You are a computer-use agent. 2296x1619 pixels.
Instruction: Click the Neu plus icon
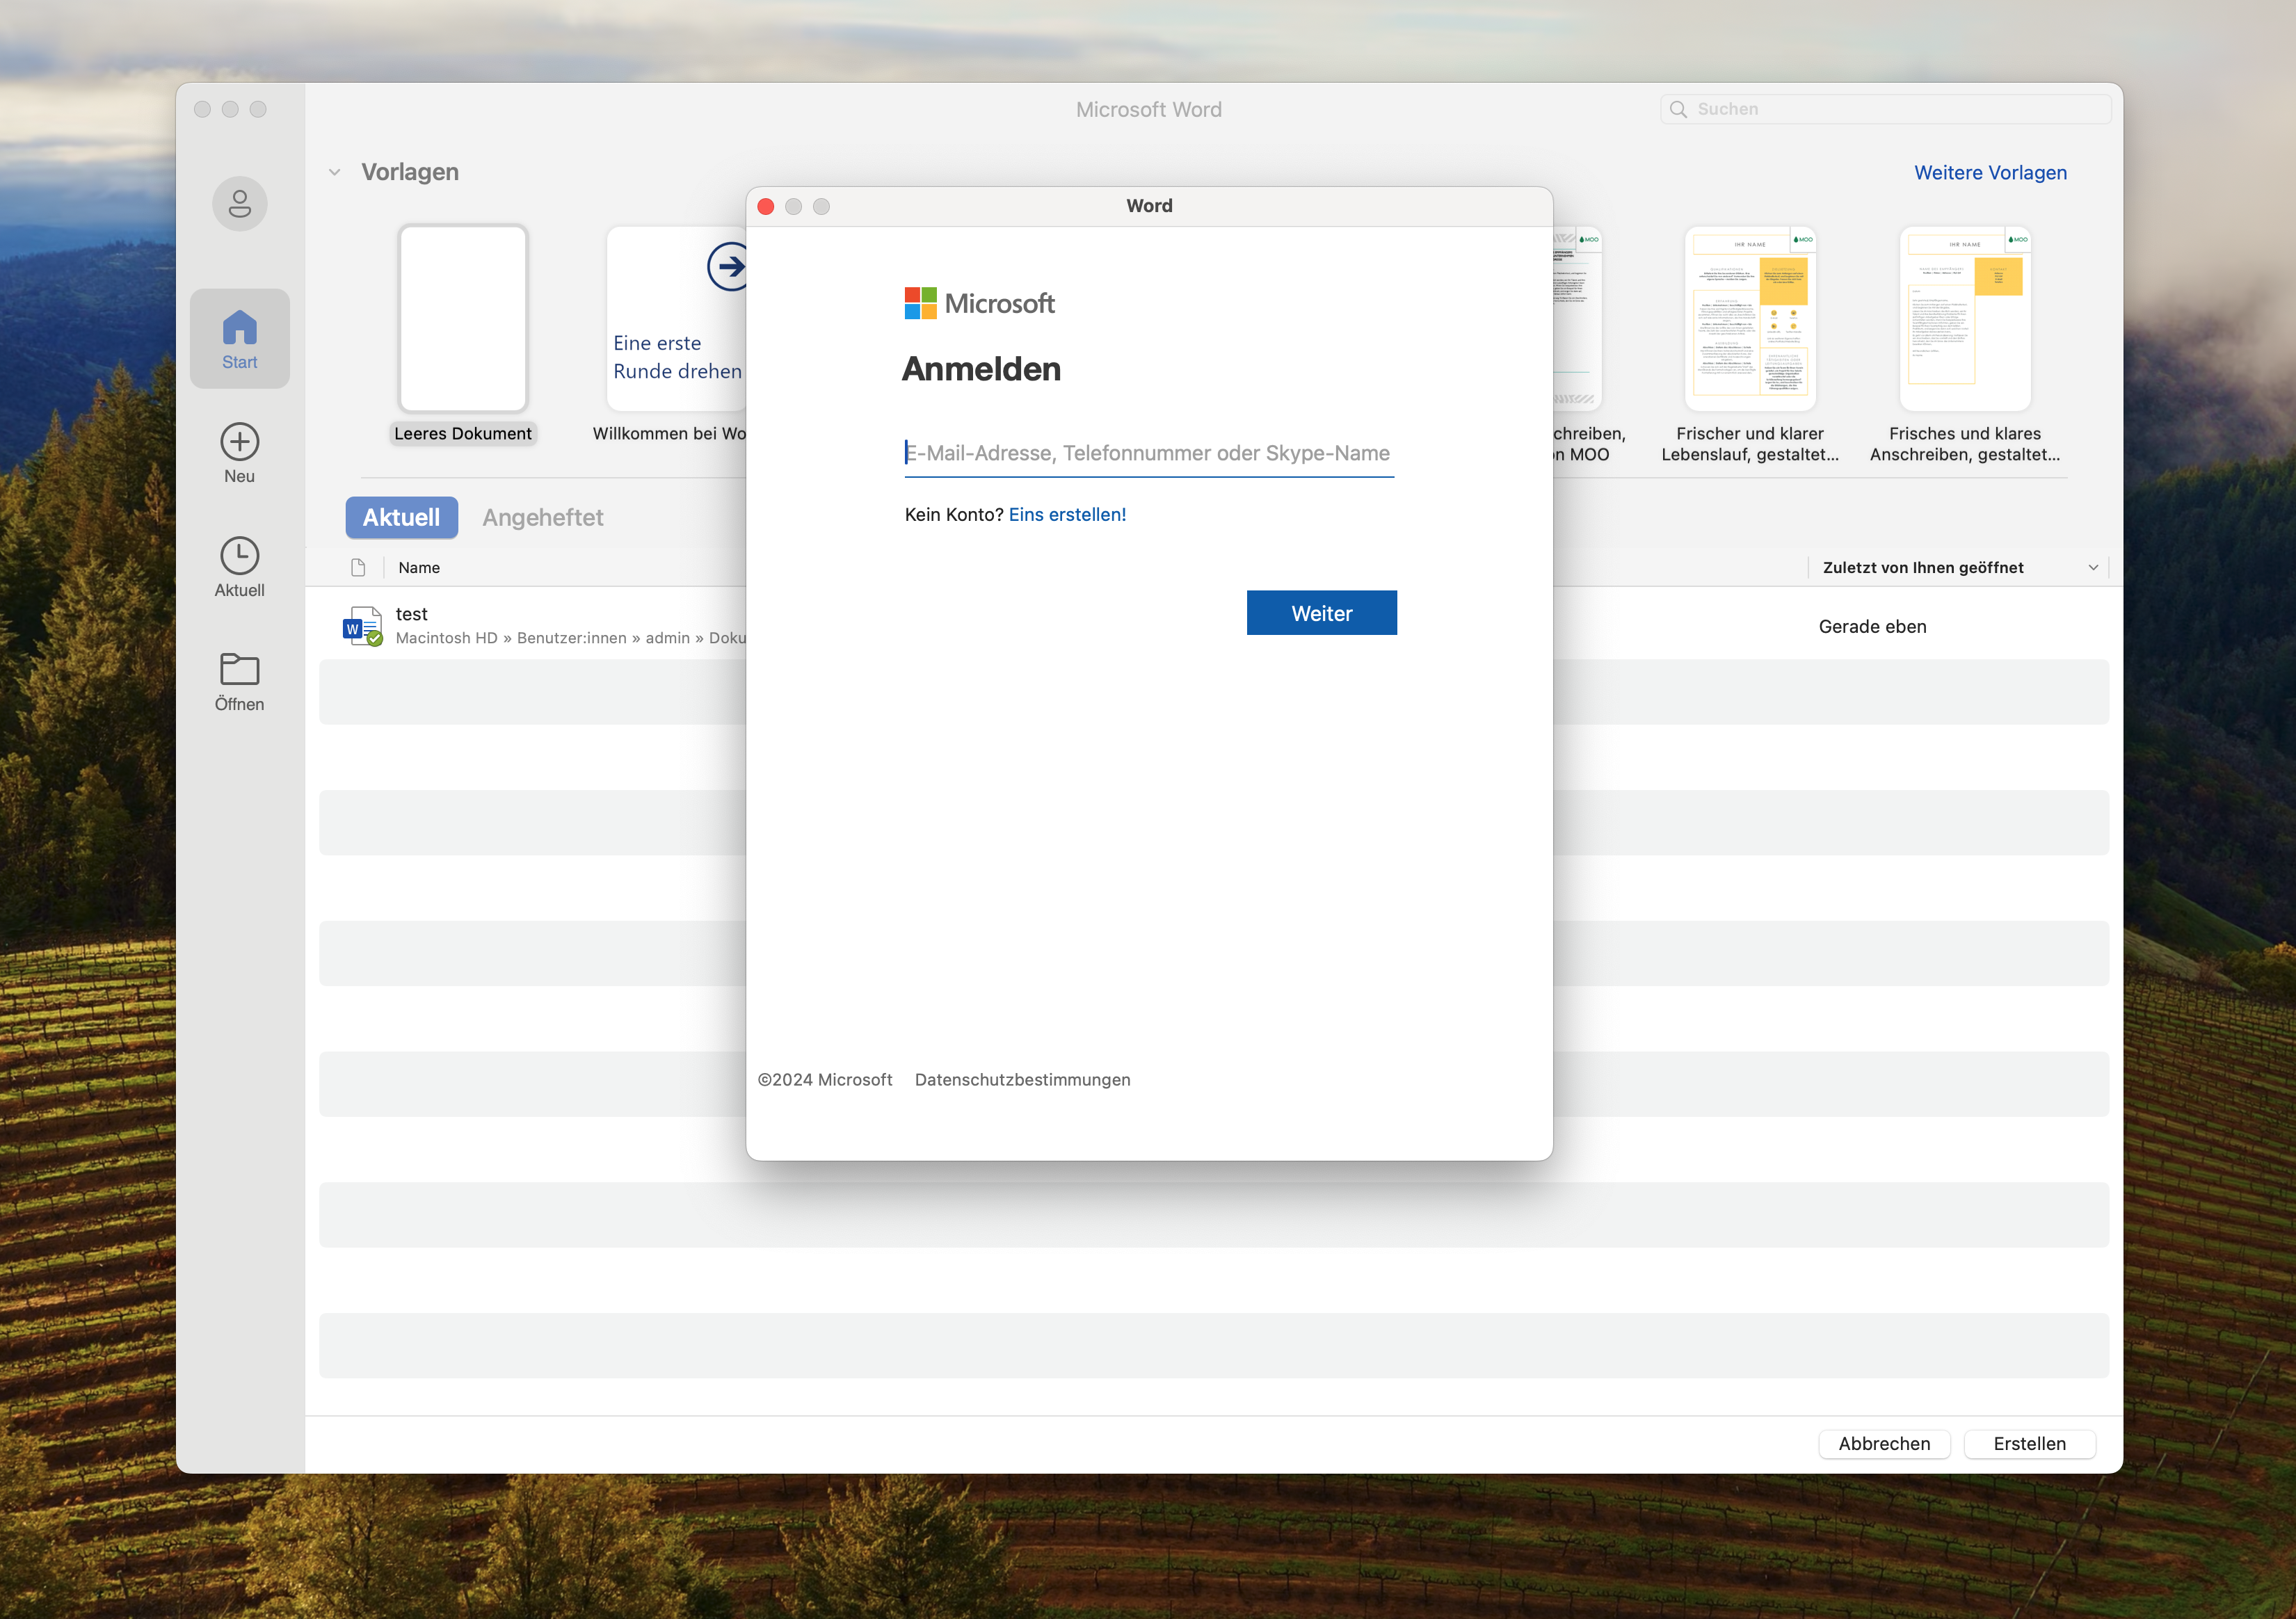239,442
